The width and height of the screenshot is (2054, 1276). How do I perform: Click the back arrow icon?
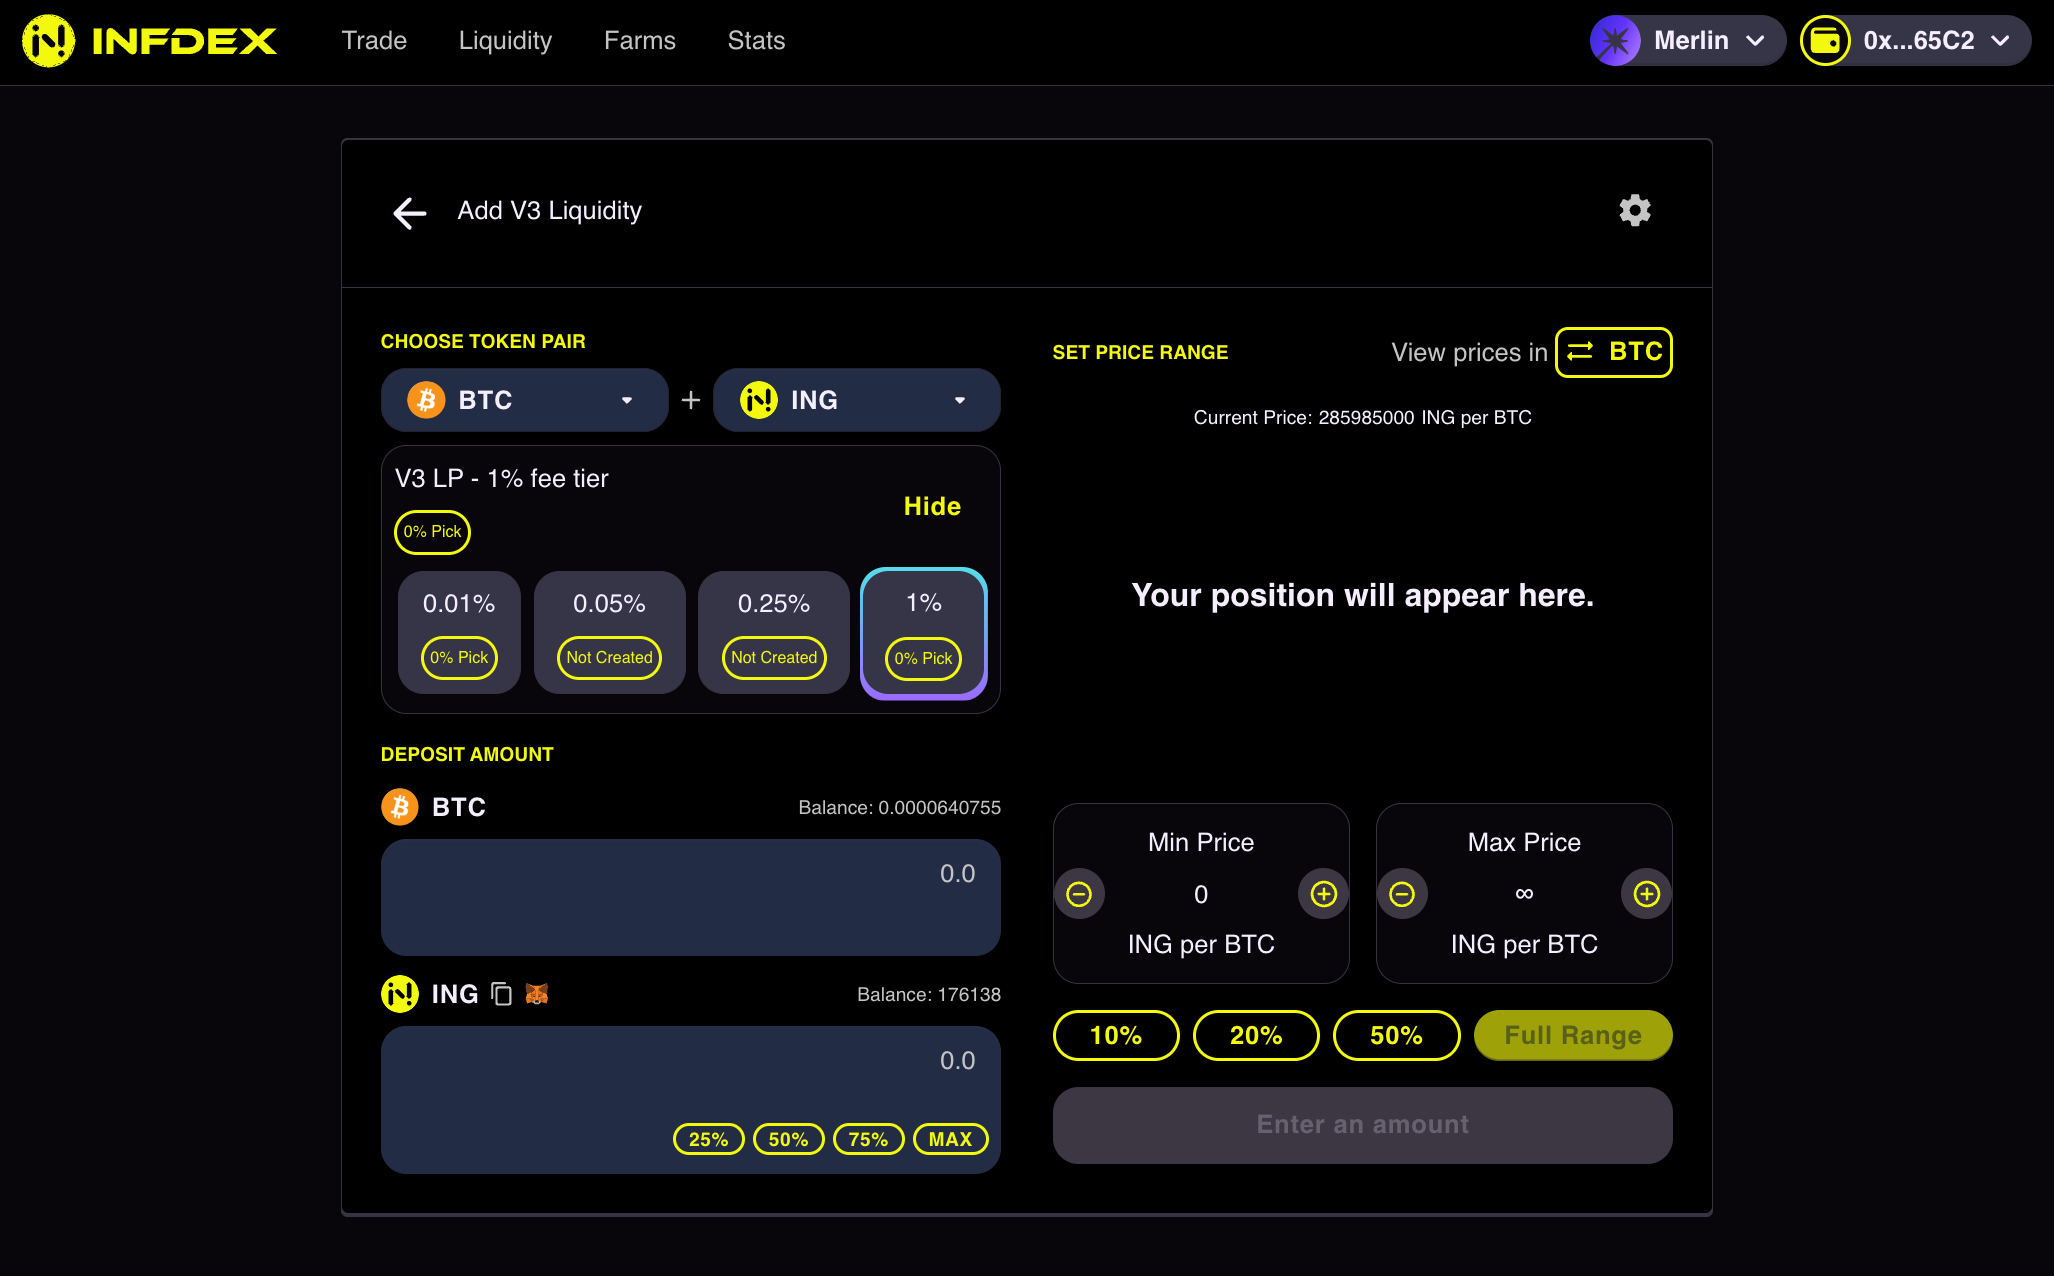point(410,212)
